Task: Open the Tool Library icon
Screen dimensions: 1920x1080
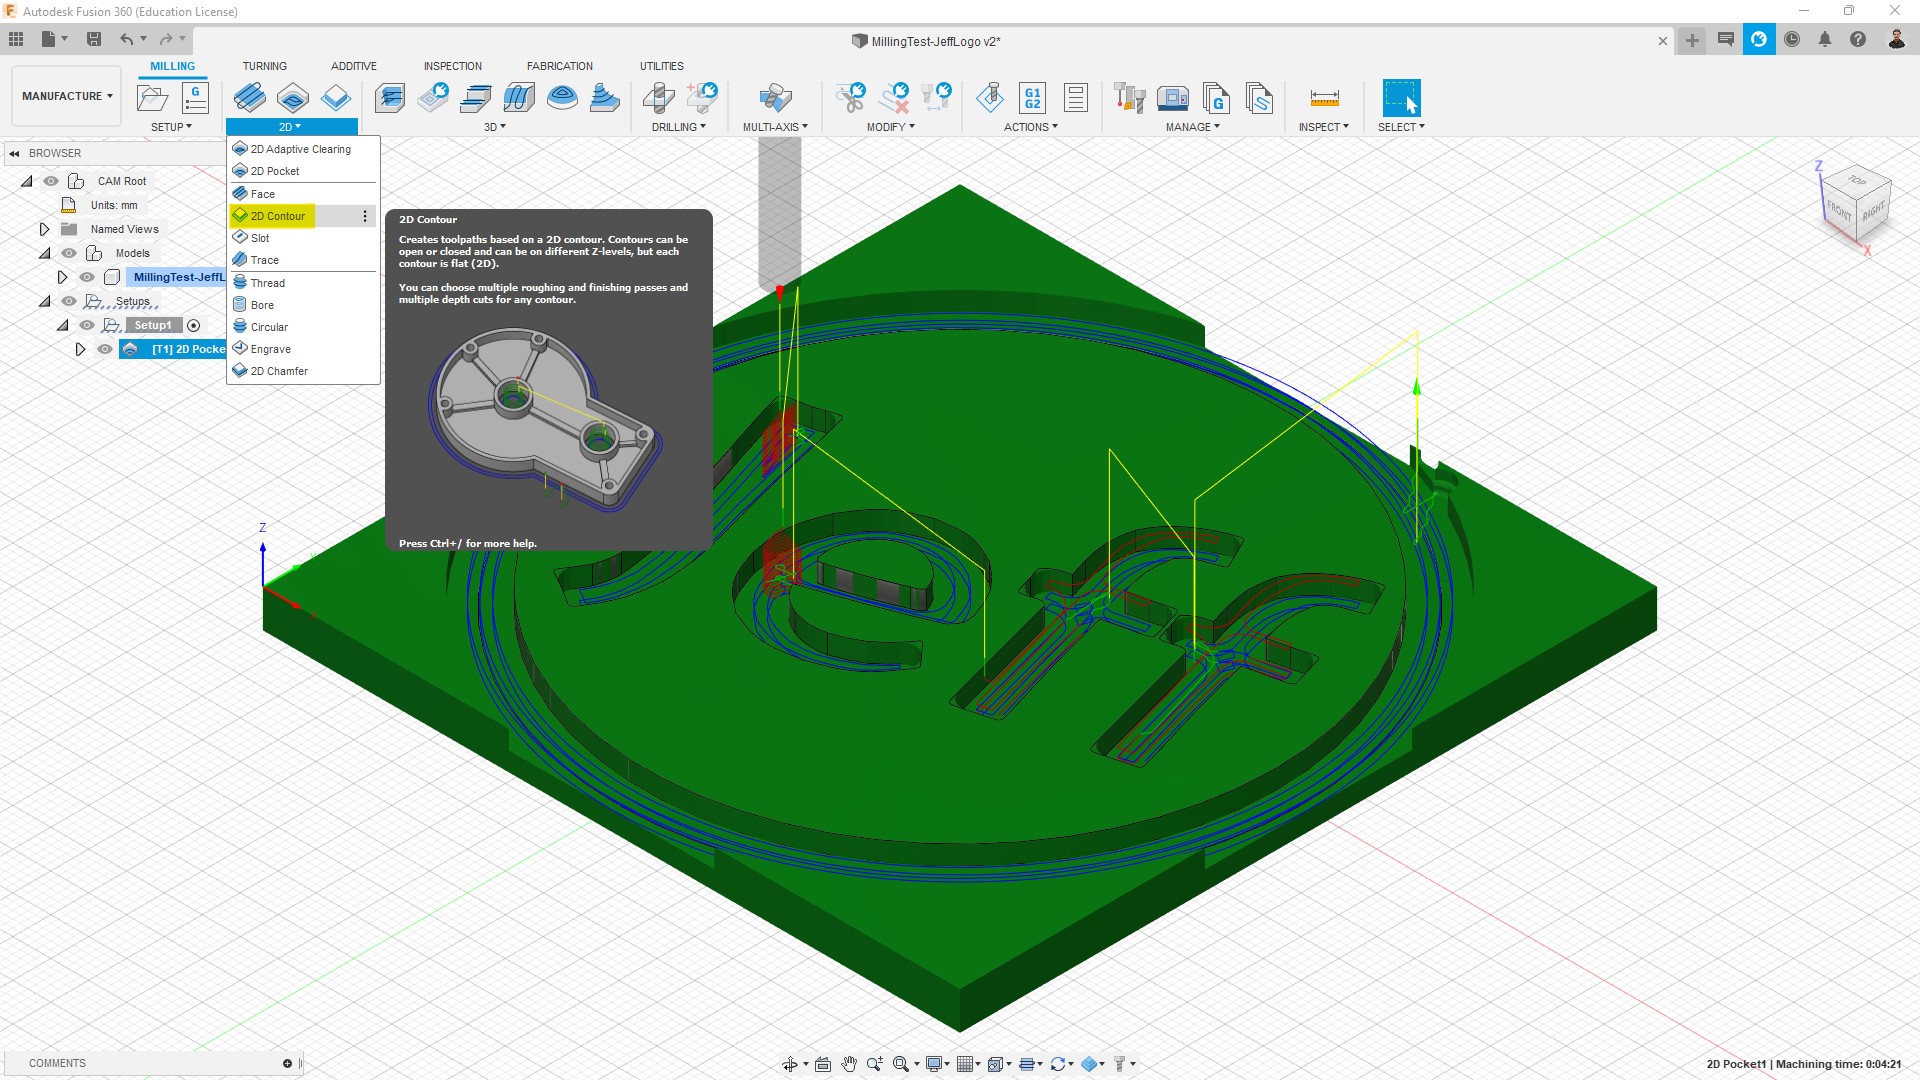Action: [x=1129, y=98]
